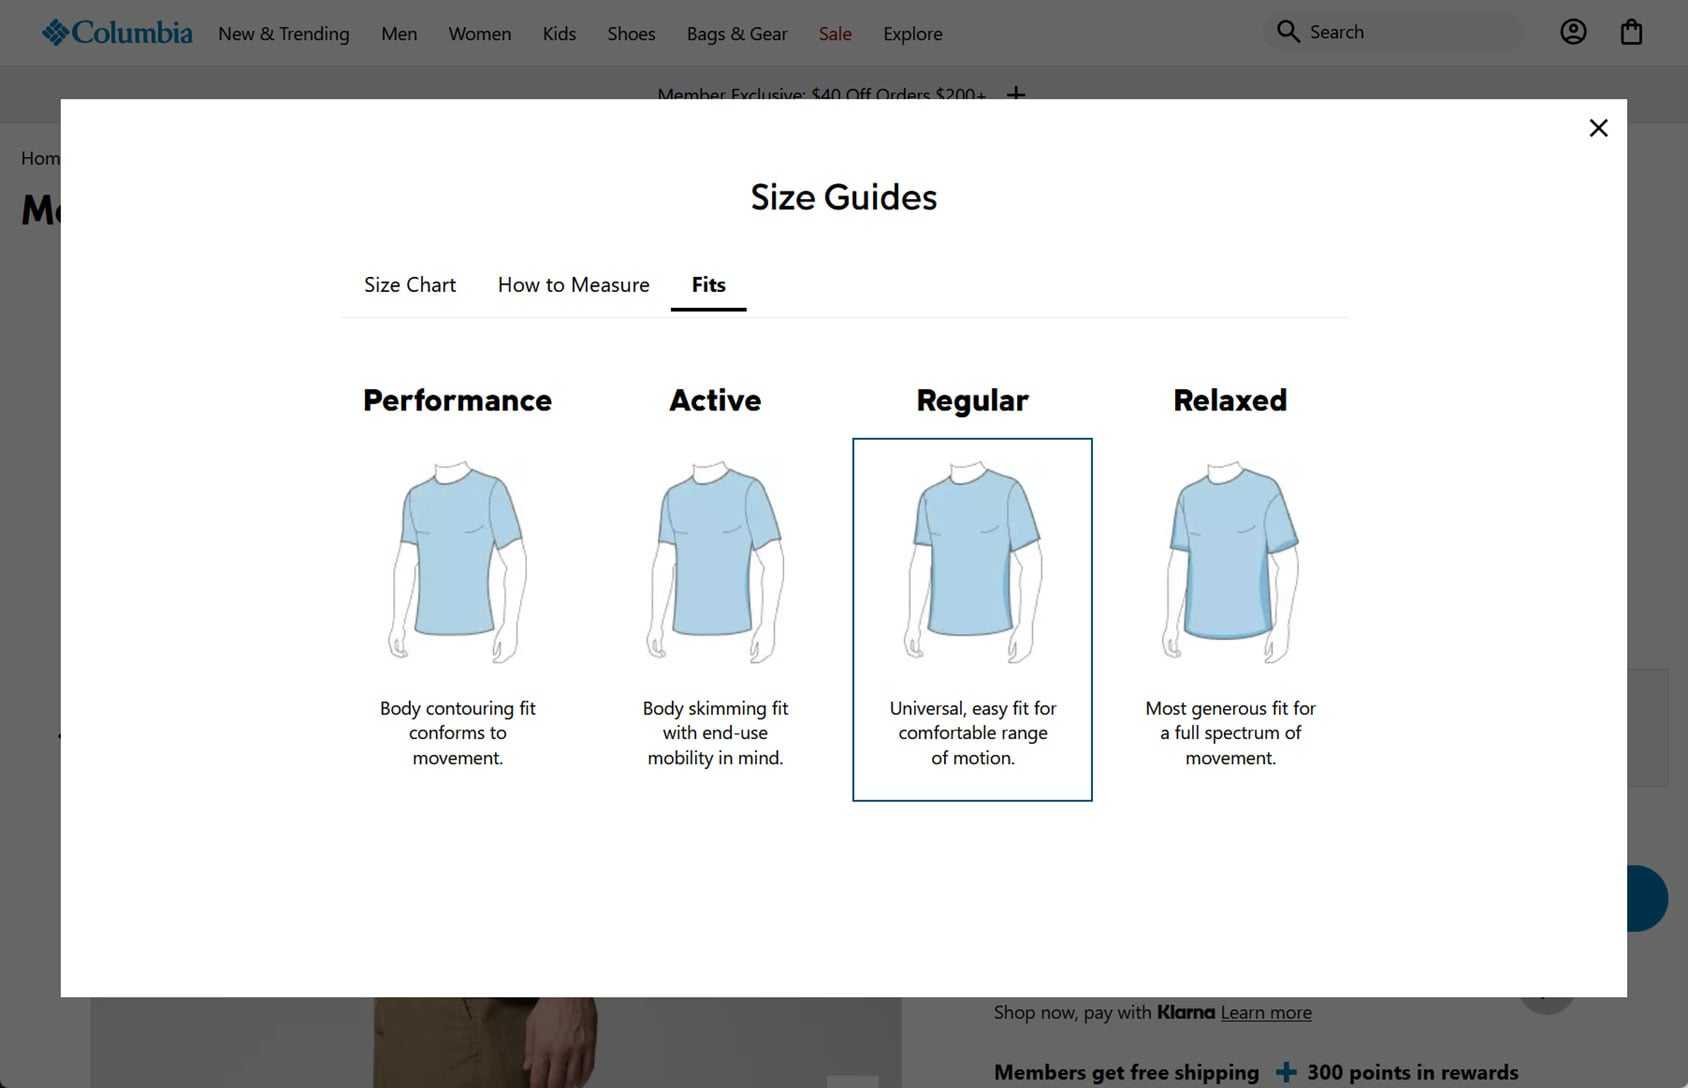This screenshot has height=1088, width=1688.
Task: Click the magnifying glass search icon
Action: point(1289,32)
